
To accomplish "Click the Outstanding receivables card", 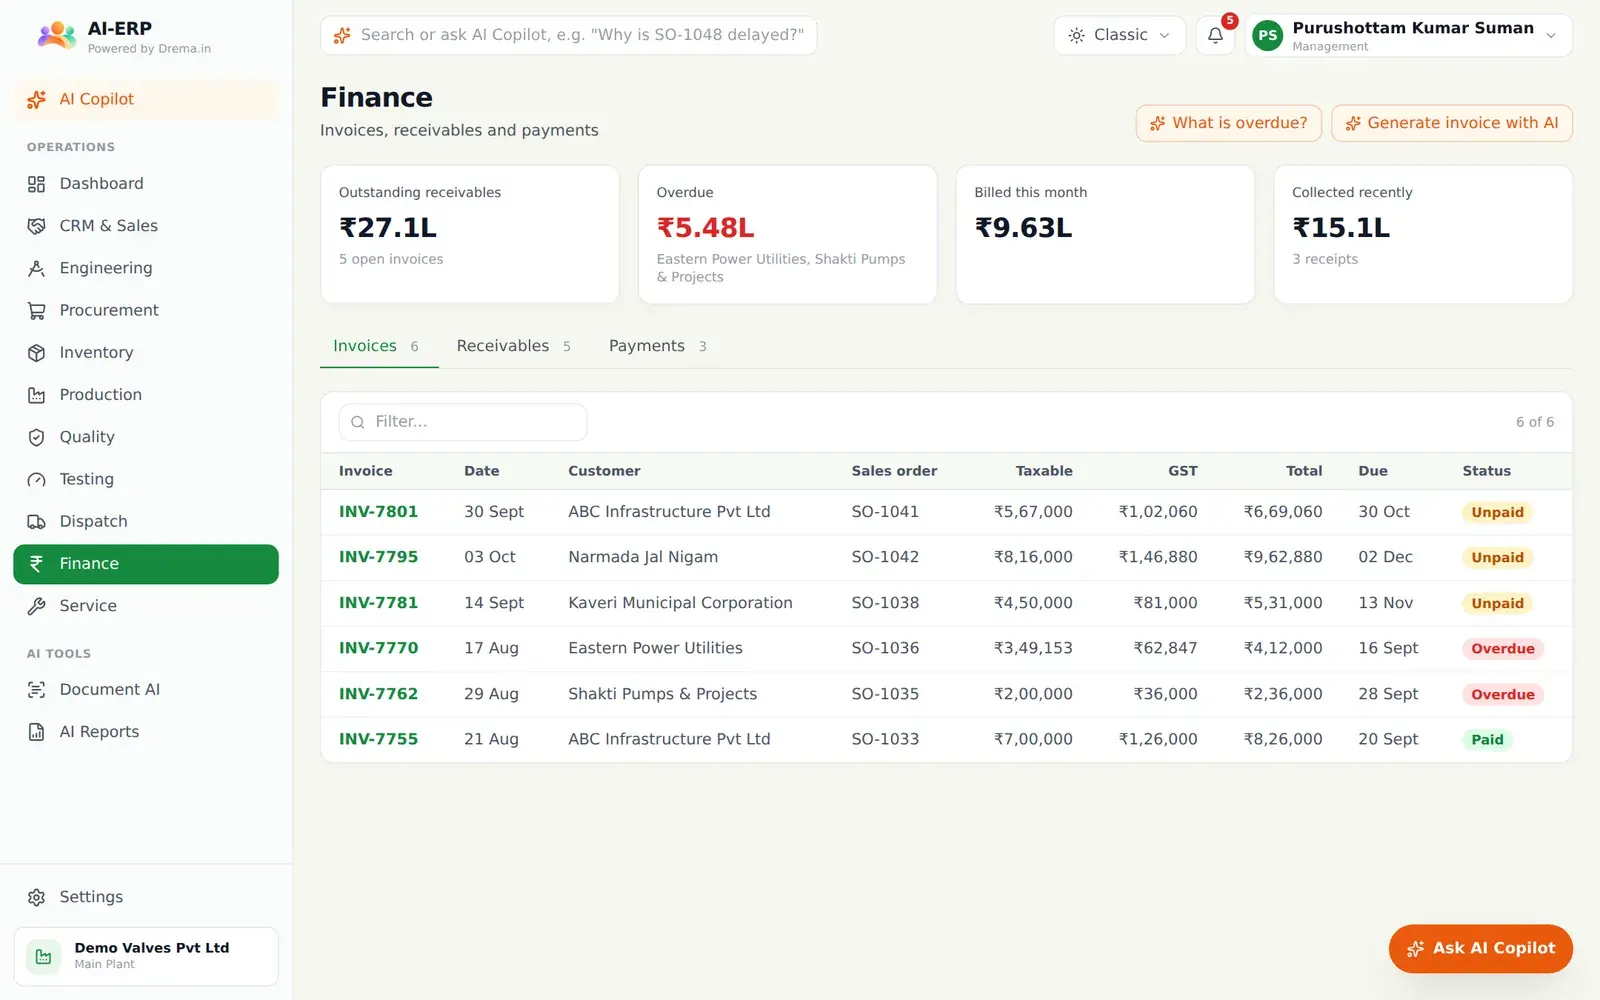I will (470, 235).
